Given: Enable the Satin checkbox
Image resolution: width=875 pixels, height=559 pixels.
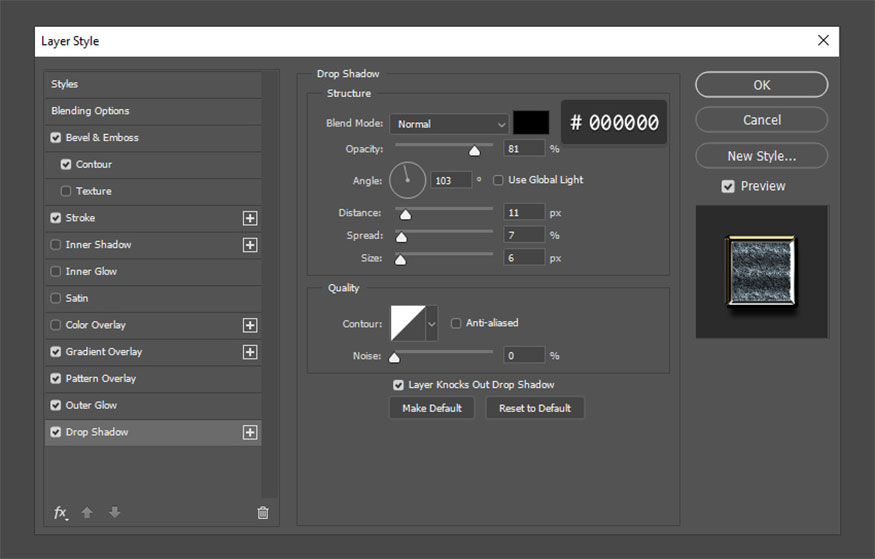Looking at the screenshot, I should click(x=56, y=298).
